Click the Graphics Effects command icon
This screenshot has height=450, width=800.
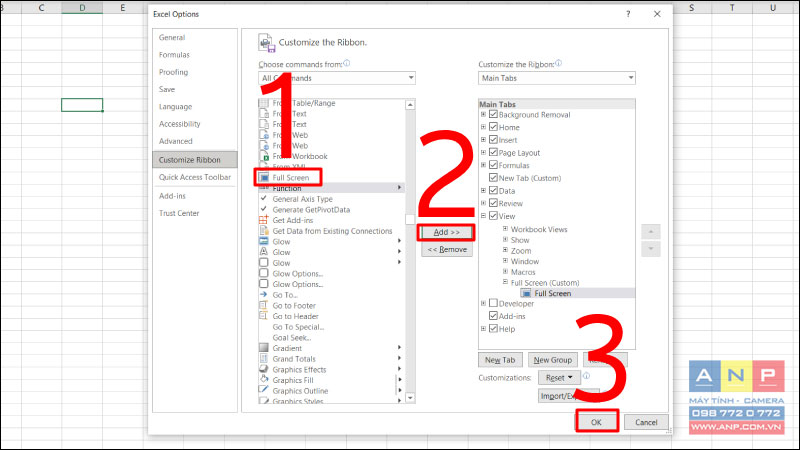pyautogui.click(x=263, y=369)
